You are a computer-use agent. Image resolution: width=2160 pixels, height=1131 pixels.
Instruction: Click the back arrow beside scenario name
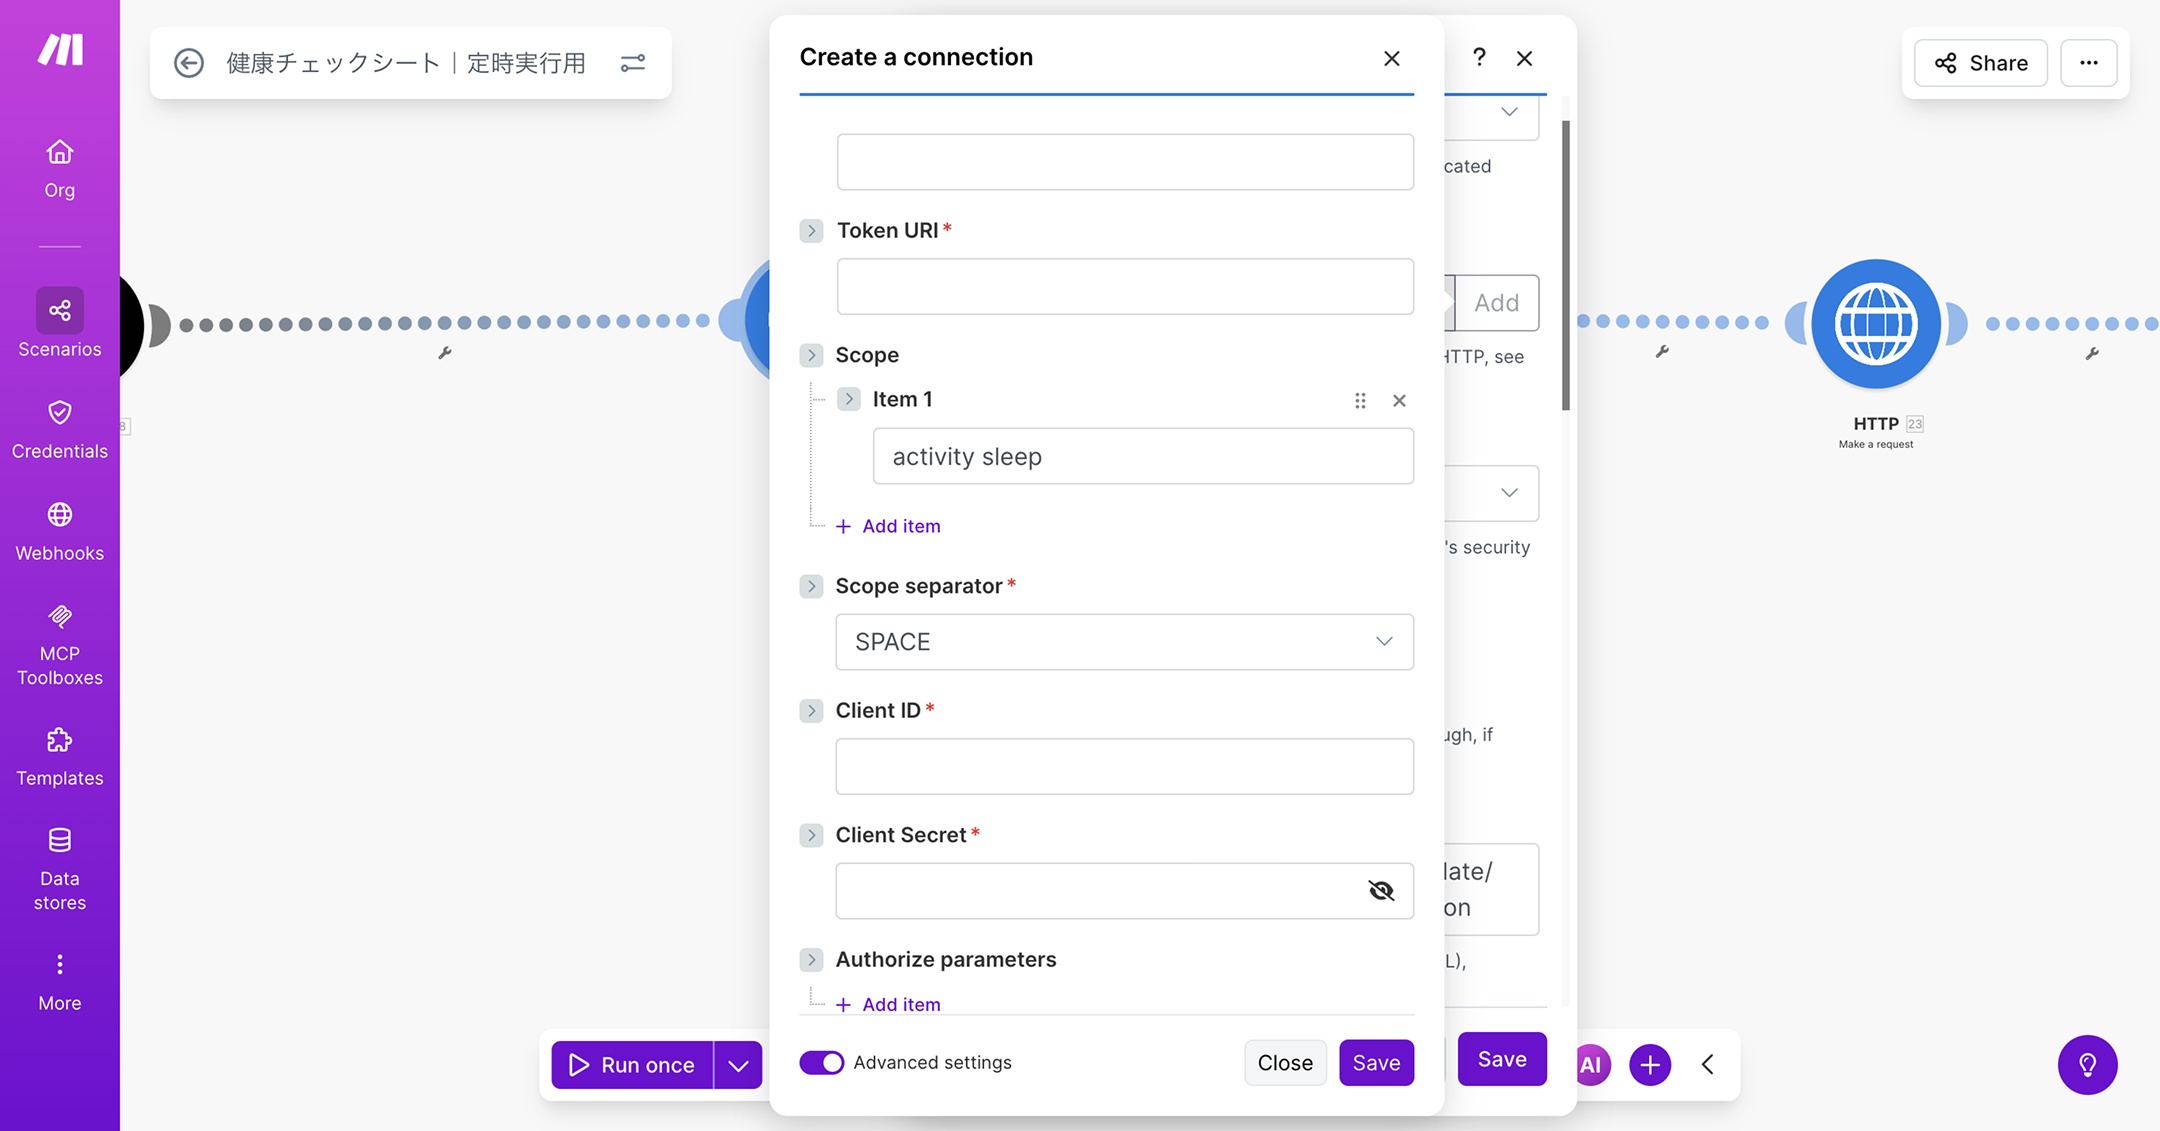(189, 63)
